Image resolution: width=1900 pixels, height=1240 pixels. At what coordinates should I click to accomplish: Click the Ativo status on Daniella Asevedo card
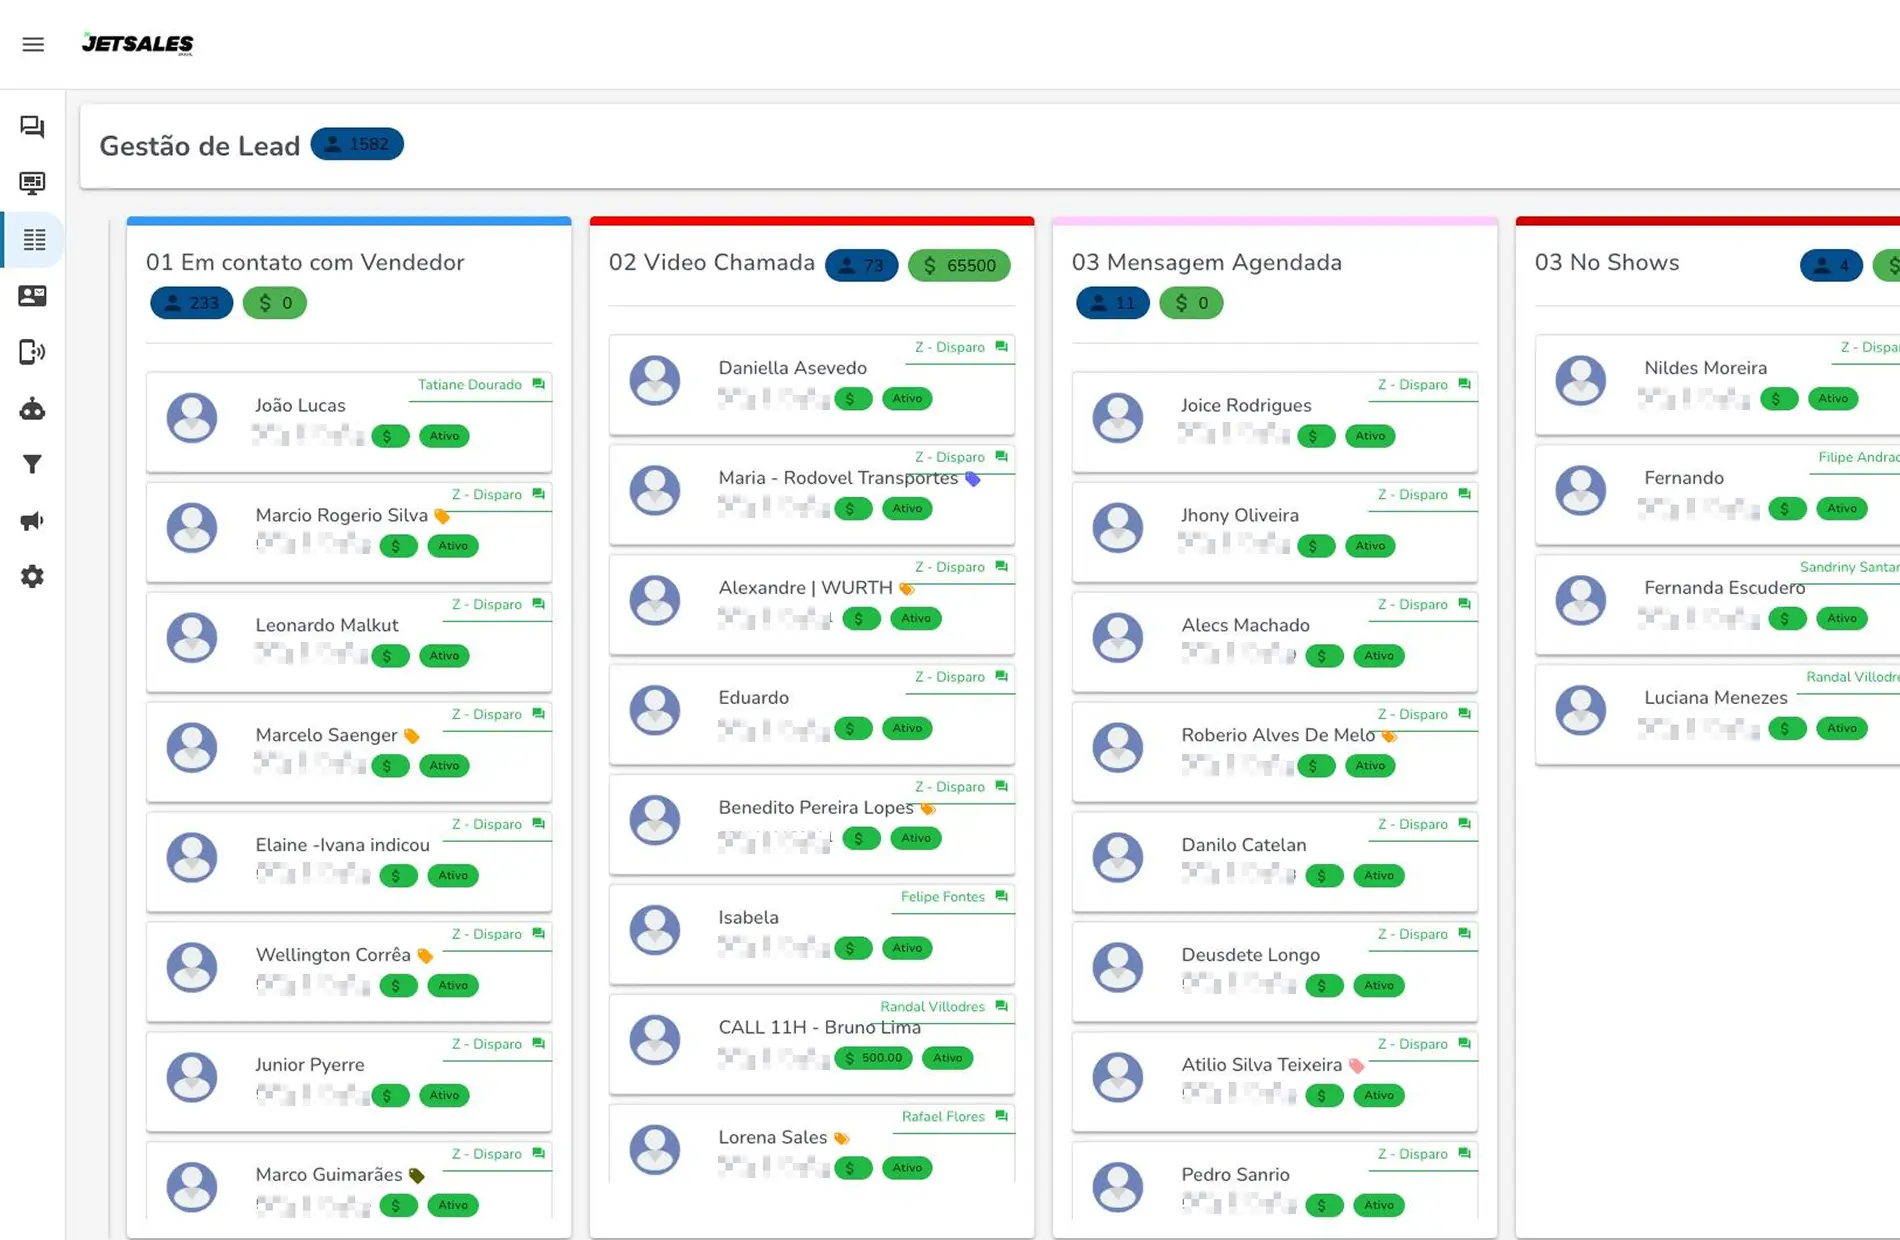point(906,399)
